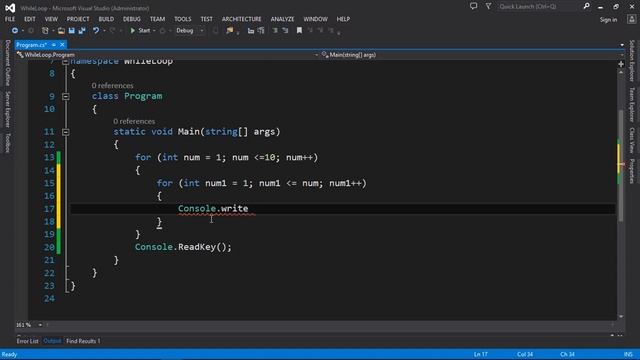Image resolution: width=640 pixels, height=360 pixels.
Task: Collapse the namespace outlining block
Action: 65,62
